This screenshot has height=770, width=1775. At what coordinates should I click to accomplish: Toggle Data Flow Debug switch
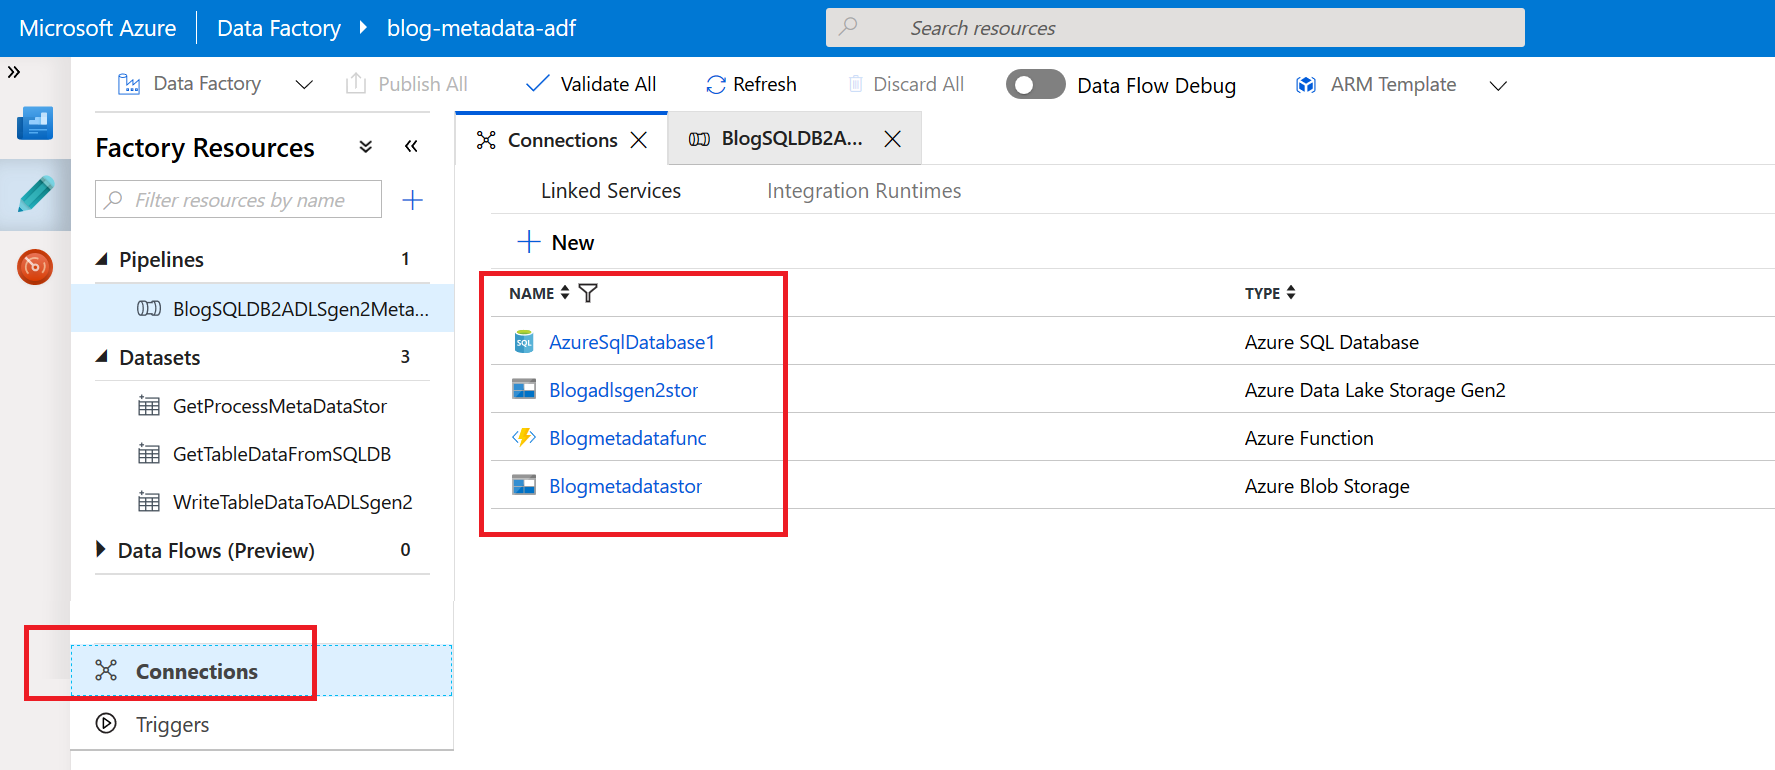click(1035, 85)
